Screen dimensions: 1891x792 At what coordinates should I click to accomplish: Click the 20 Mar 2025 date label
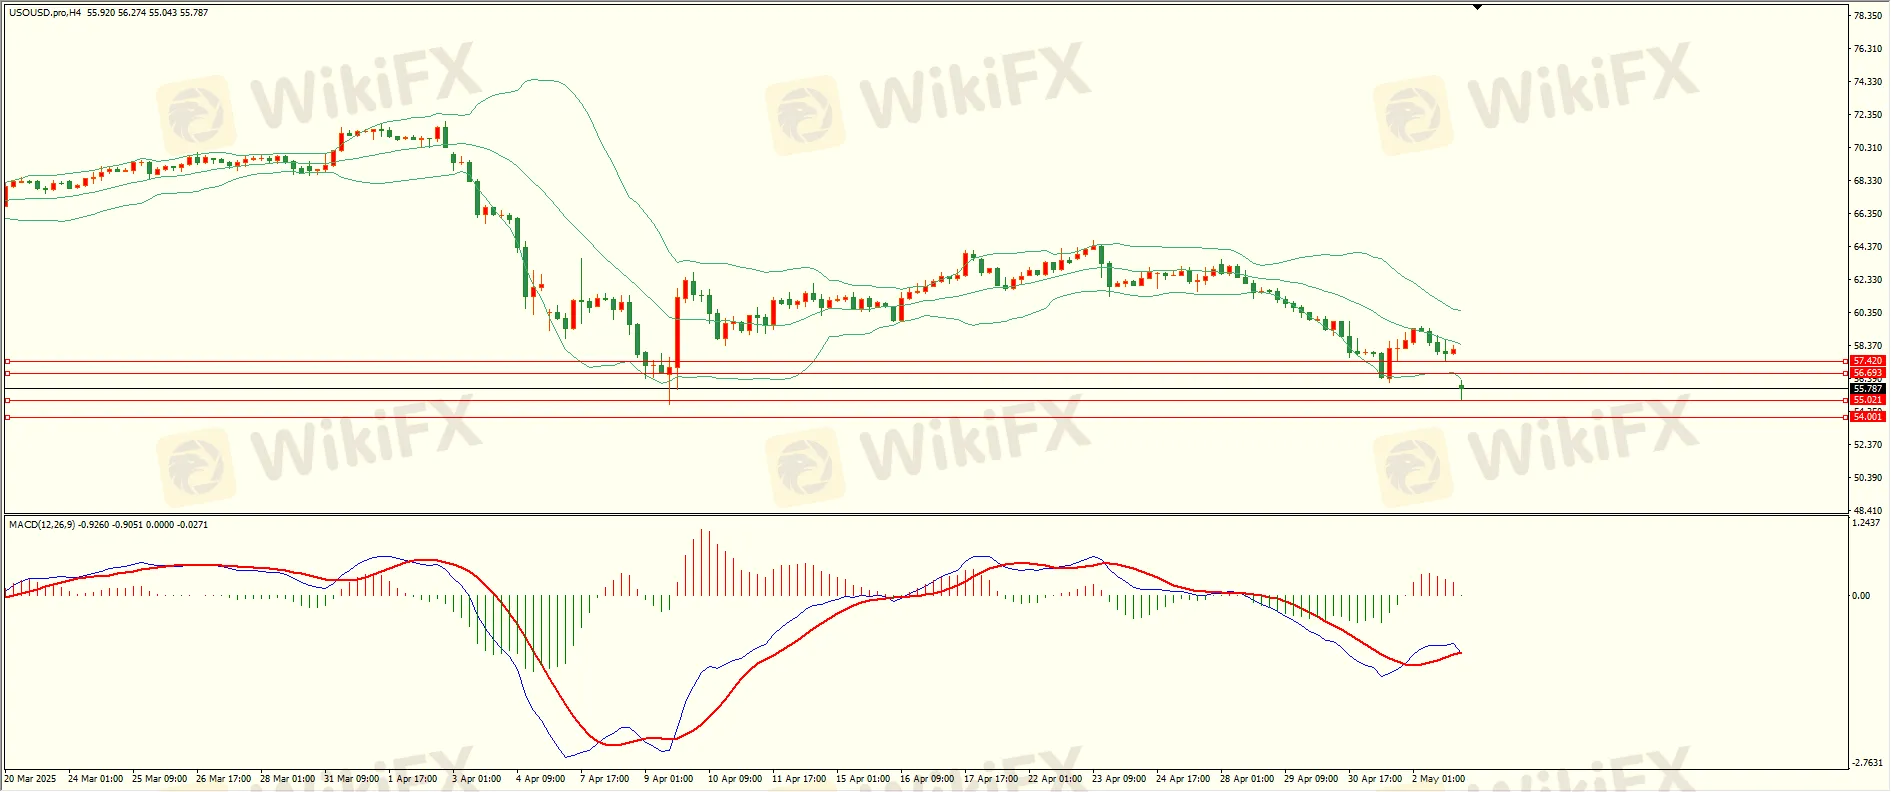point(31,778)
